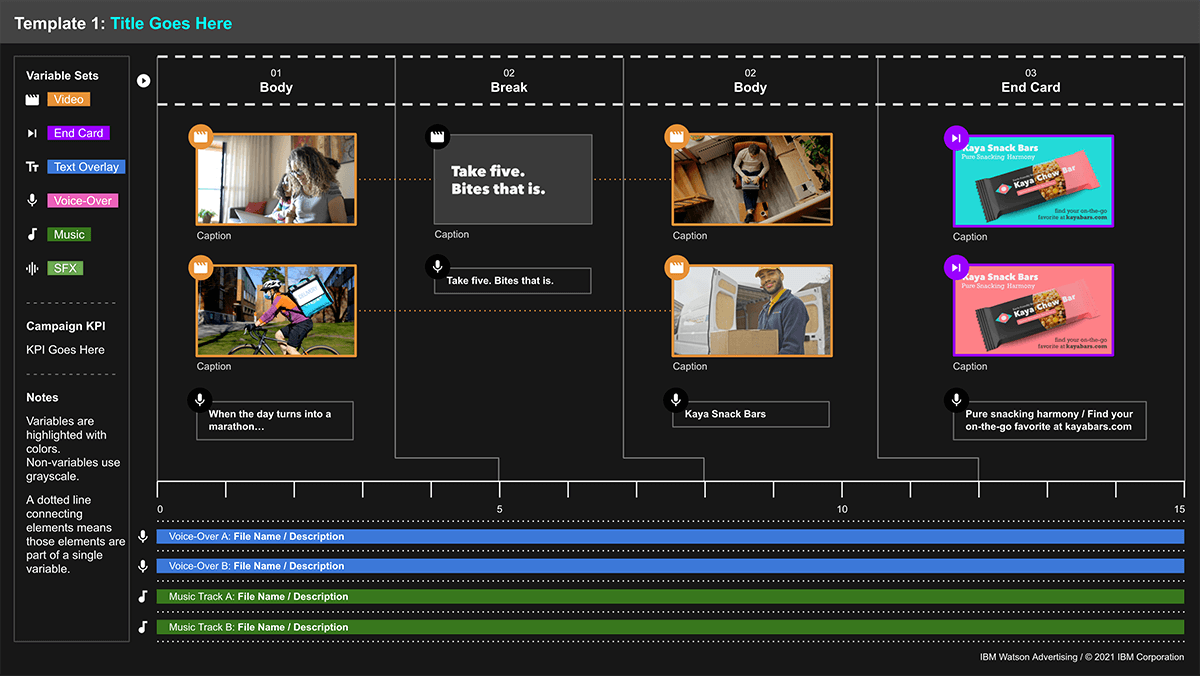Click the End Card skip icon in Variable Sets
Viewport: 1200px width, 676px height.
point(32,133)
